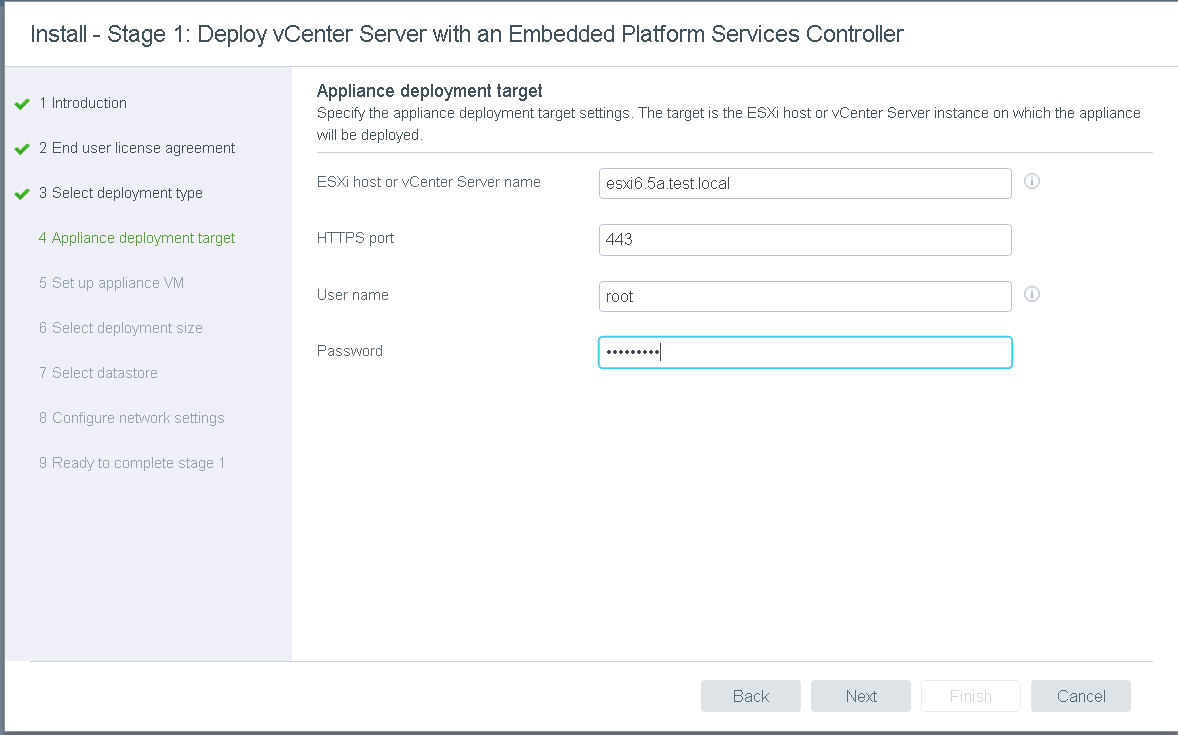The height and width of the screenshot is (735, 1178).
Task: Select step 4 Appliance deployment target
Action: (137, 238)
